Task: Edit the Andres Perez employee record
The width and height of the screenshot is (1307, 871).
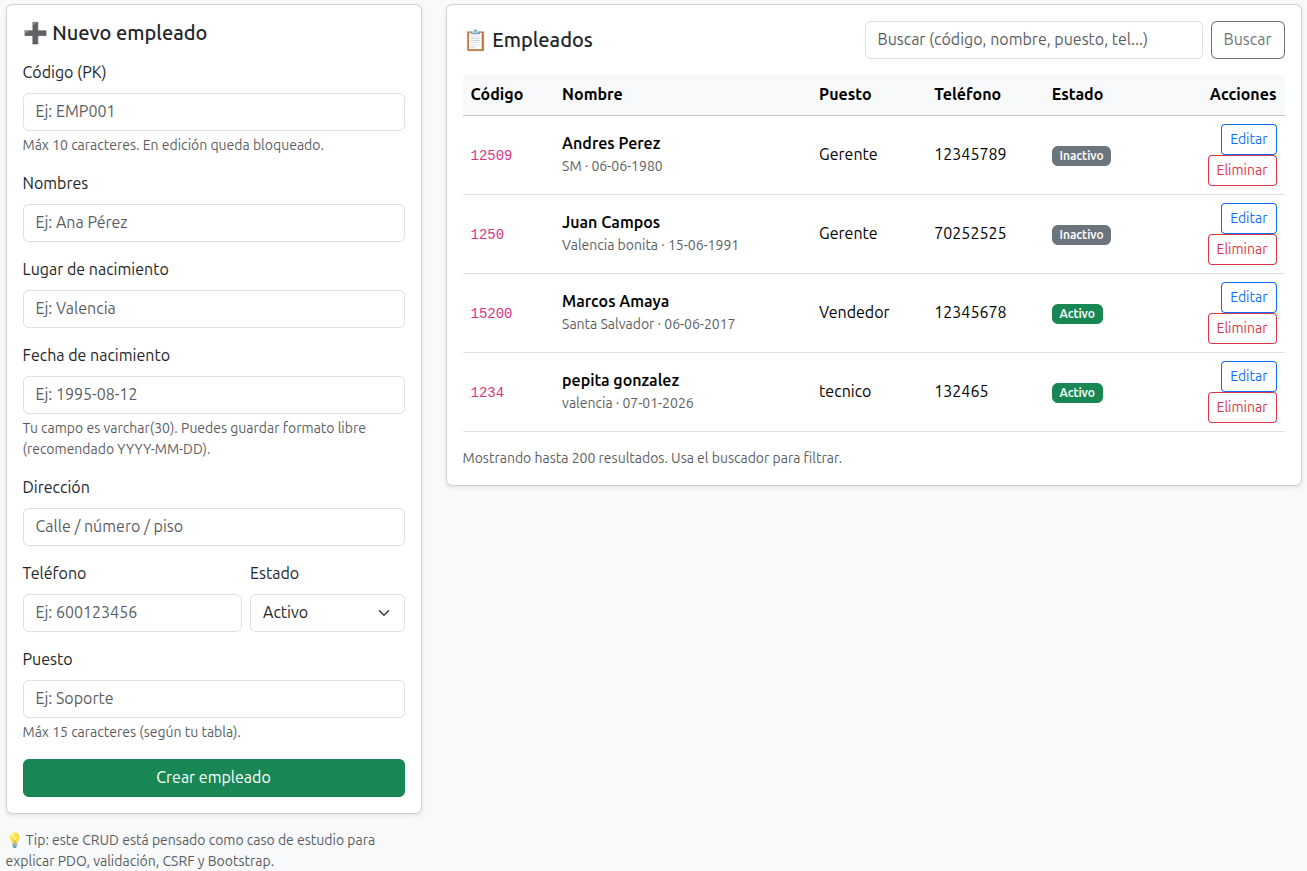Action: click(x=1248, y=139)
